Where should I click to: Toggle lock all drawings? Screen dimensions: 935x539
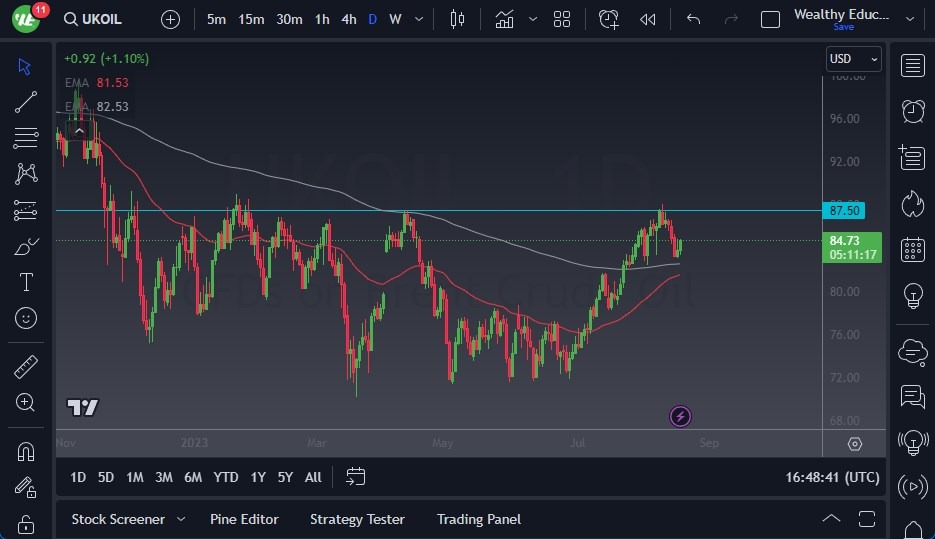26,523
